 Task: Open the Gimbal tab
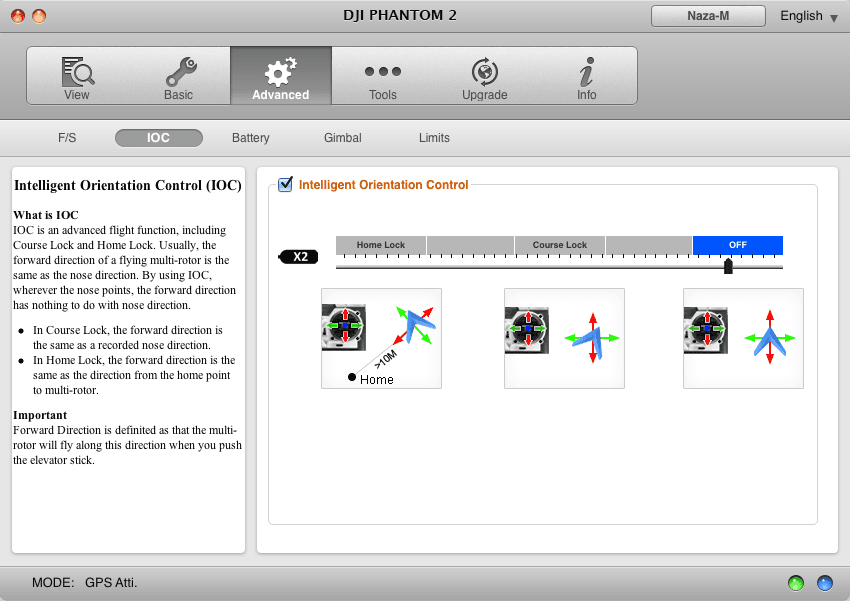(x=342, y=138)
